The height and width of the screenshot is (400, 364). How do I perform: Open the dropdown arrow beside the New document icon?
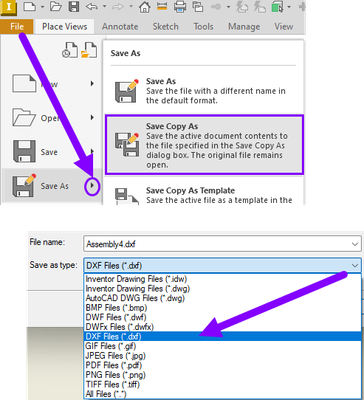42,7
